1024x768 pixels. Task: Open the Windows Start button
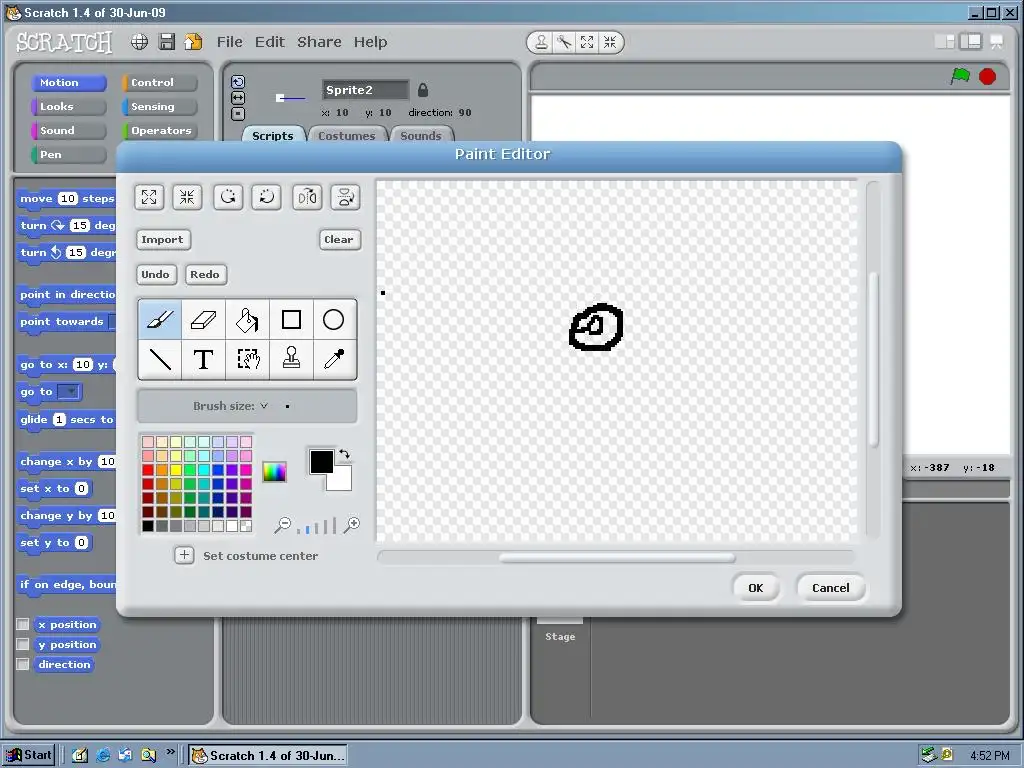(x=28, y=755)
